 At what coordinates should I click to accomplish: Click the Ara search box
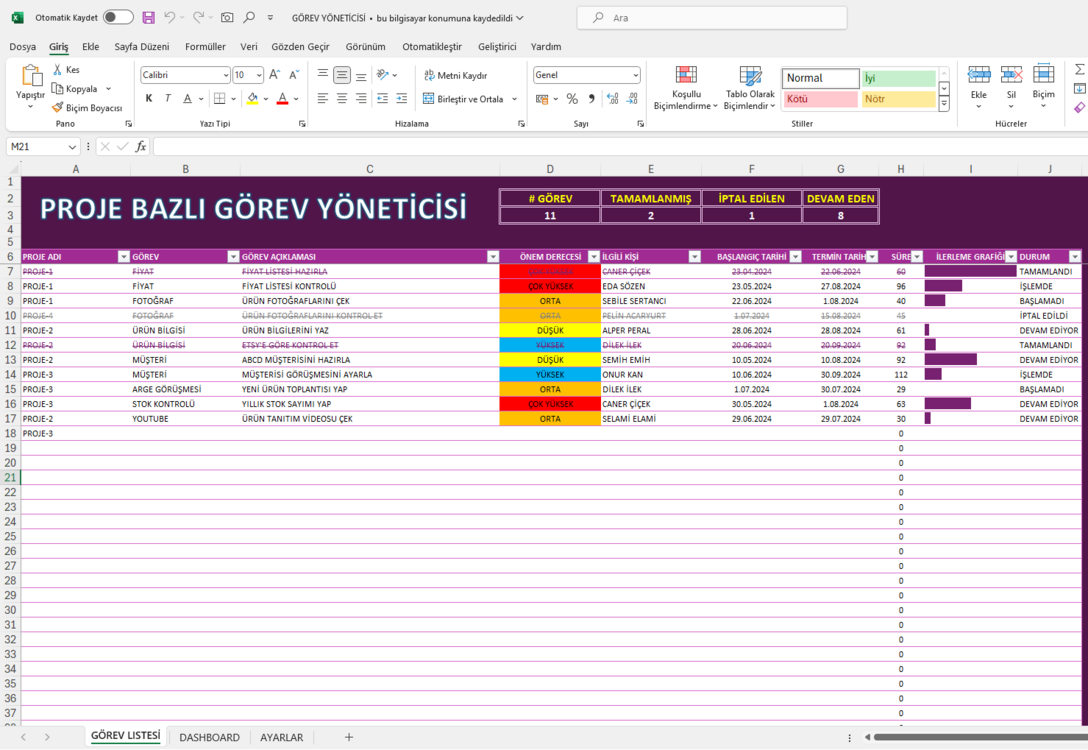(x=712, y=18)
